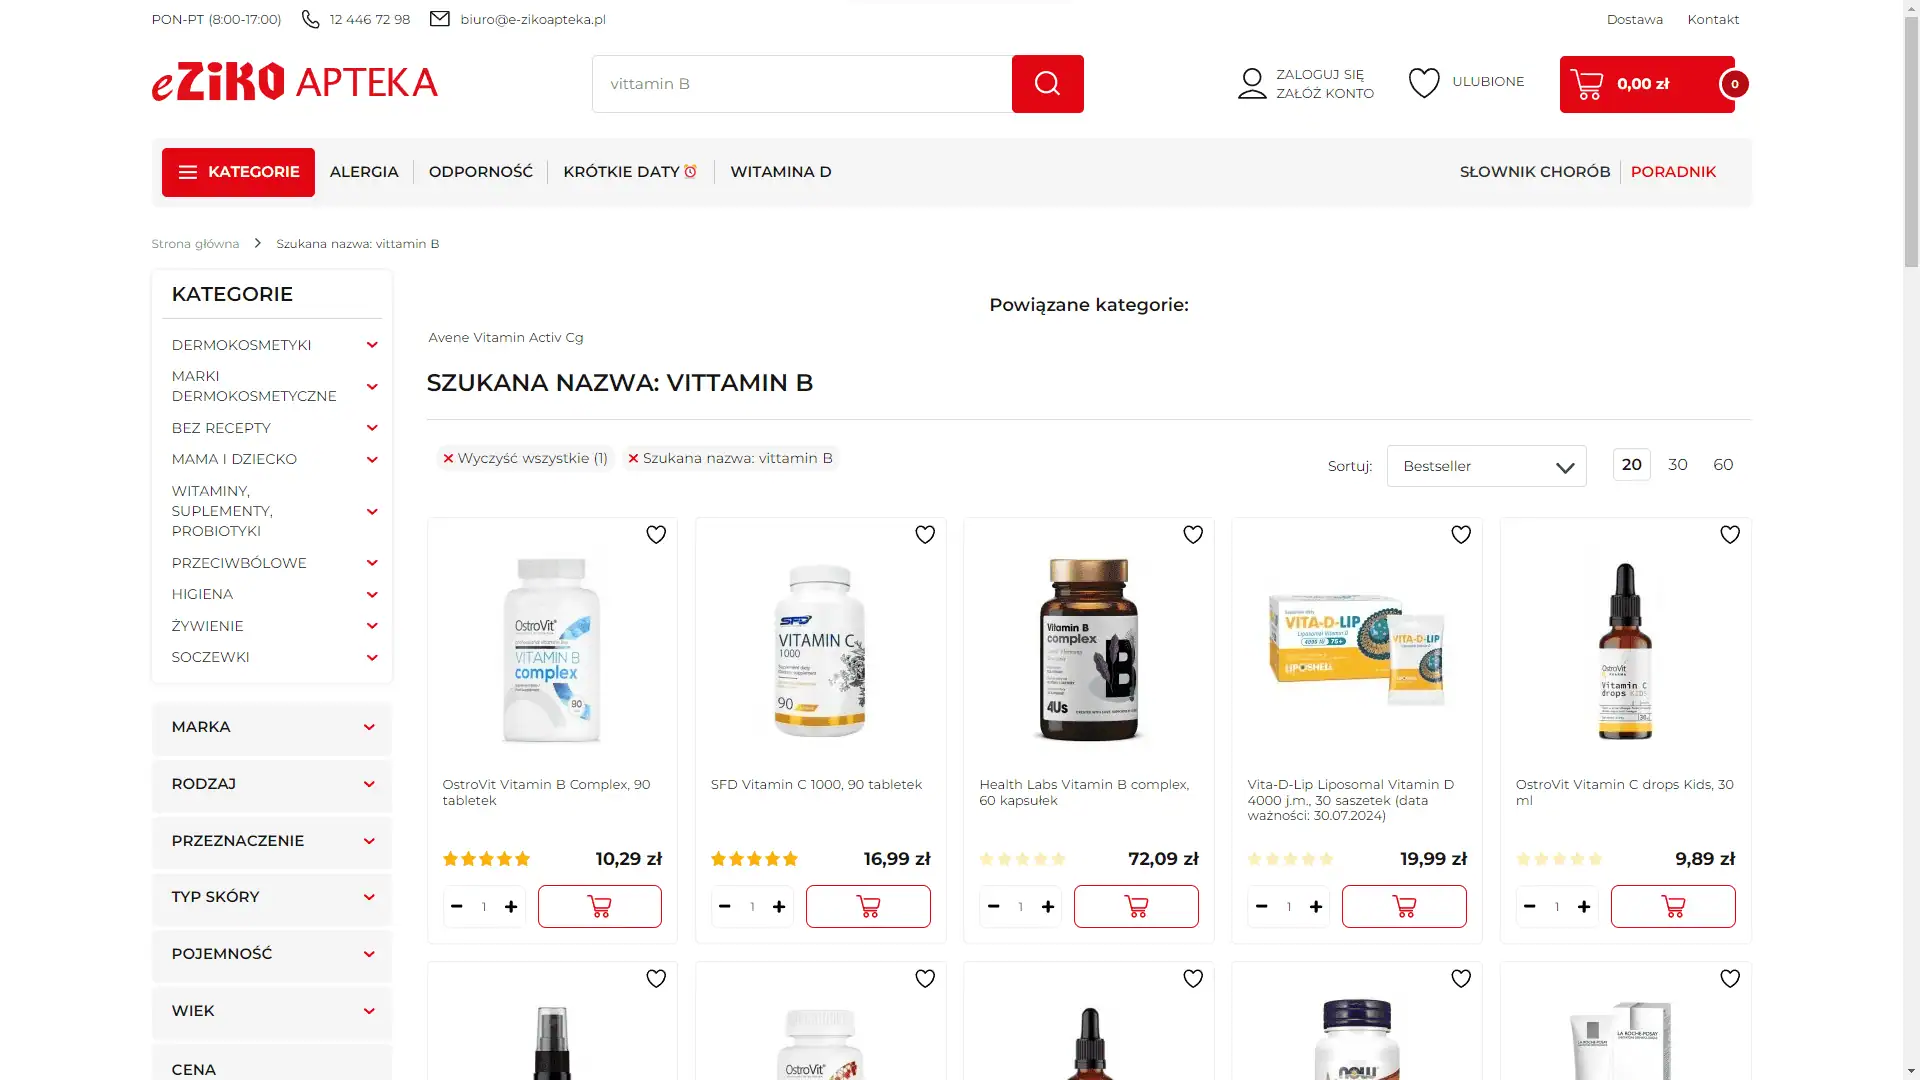Click the phone icon next to 12 446 72 98
The image size is (1920, 1080).
click(x=311, y=19)
